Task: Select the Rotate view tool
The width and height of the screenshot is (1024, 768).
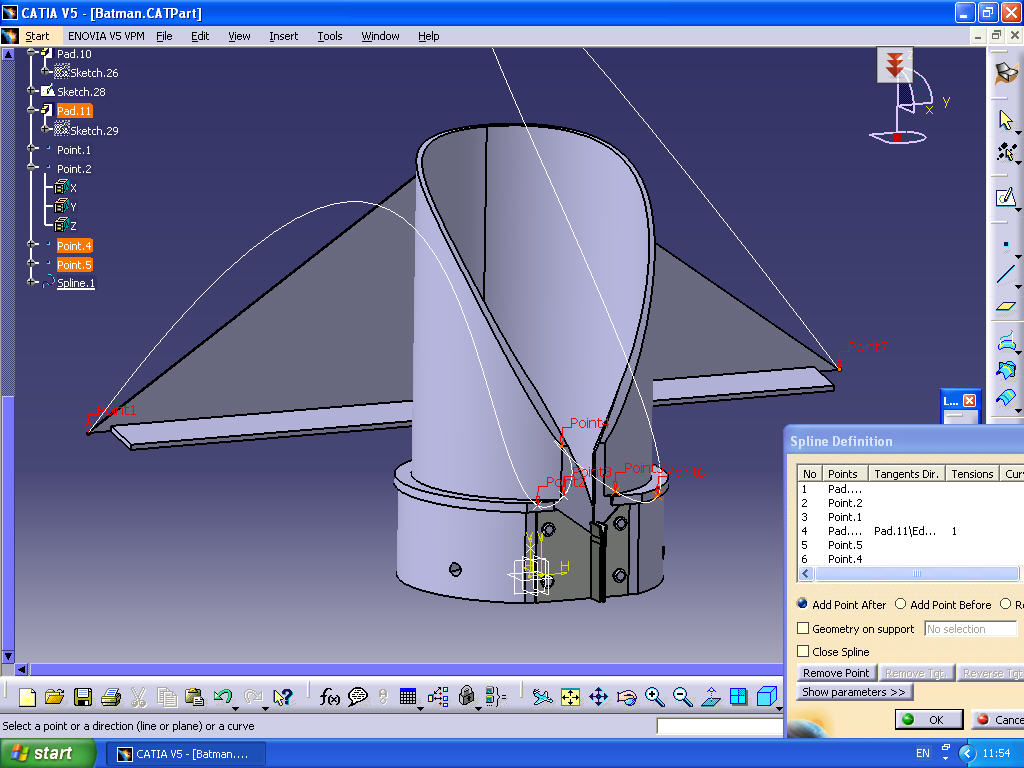Action: (626, 697)
